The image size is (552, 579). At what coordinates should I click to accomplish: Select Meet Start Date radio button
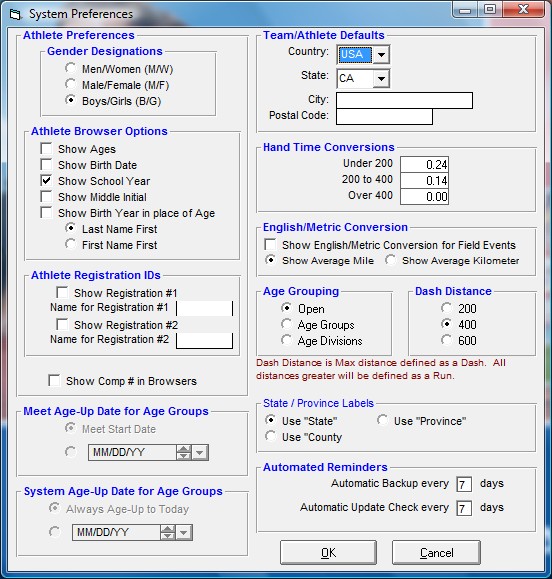[70, 428]
